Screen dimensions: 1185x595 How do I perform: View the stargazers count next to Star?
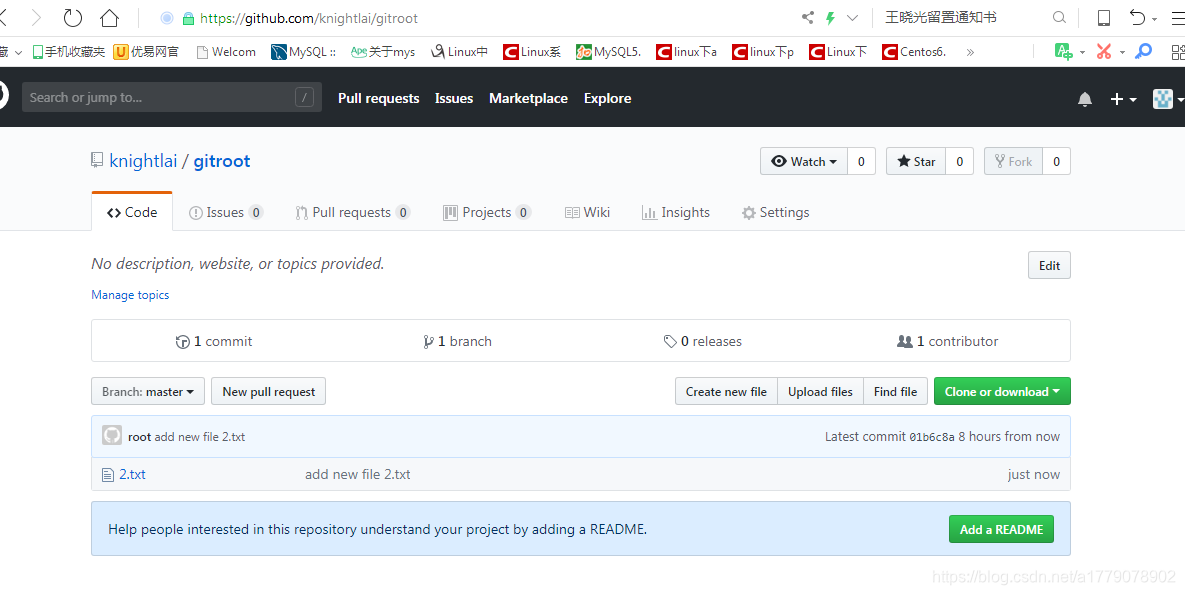[x=960, y=161]
